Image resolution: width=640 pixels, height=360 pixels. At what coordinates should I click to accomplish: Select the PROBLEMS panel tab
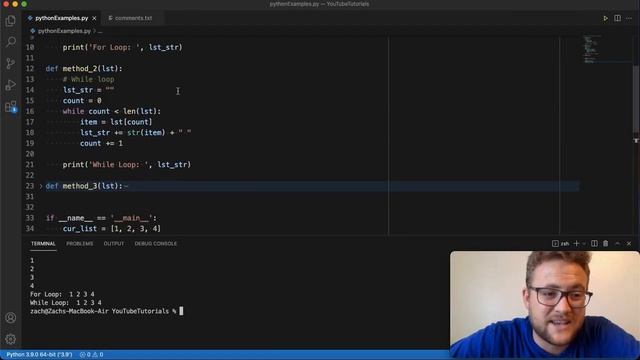pyautogui.click(x=80, y=244)
